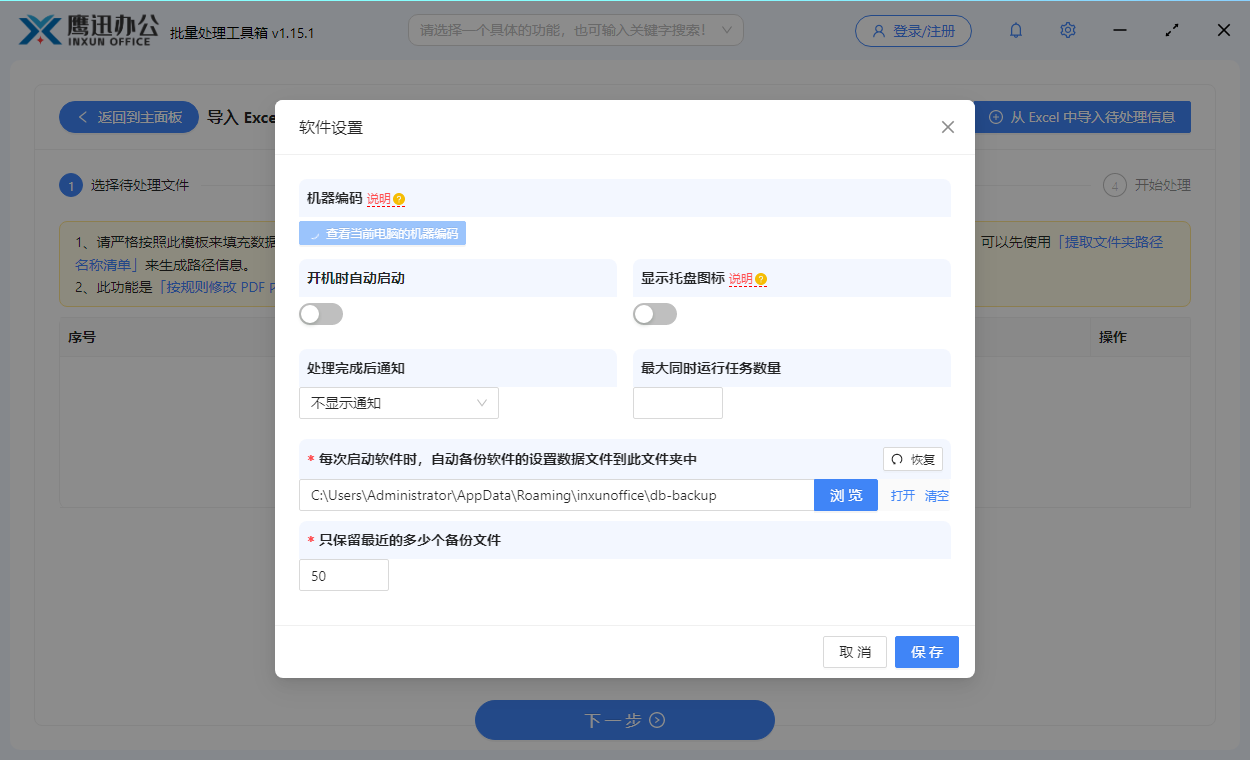Toggle 显示托盘图标 switch
The image size is (1250, 760).
coord(655,314)
